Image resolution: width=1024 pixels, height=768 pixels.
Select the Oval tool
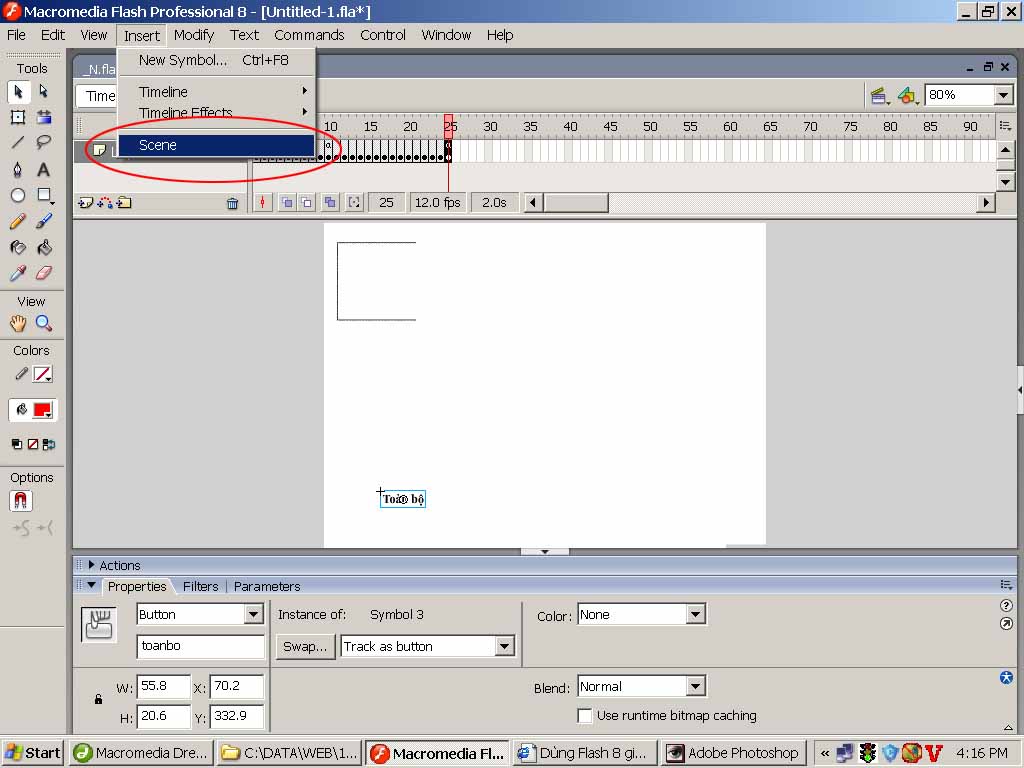coord(18,195)
